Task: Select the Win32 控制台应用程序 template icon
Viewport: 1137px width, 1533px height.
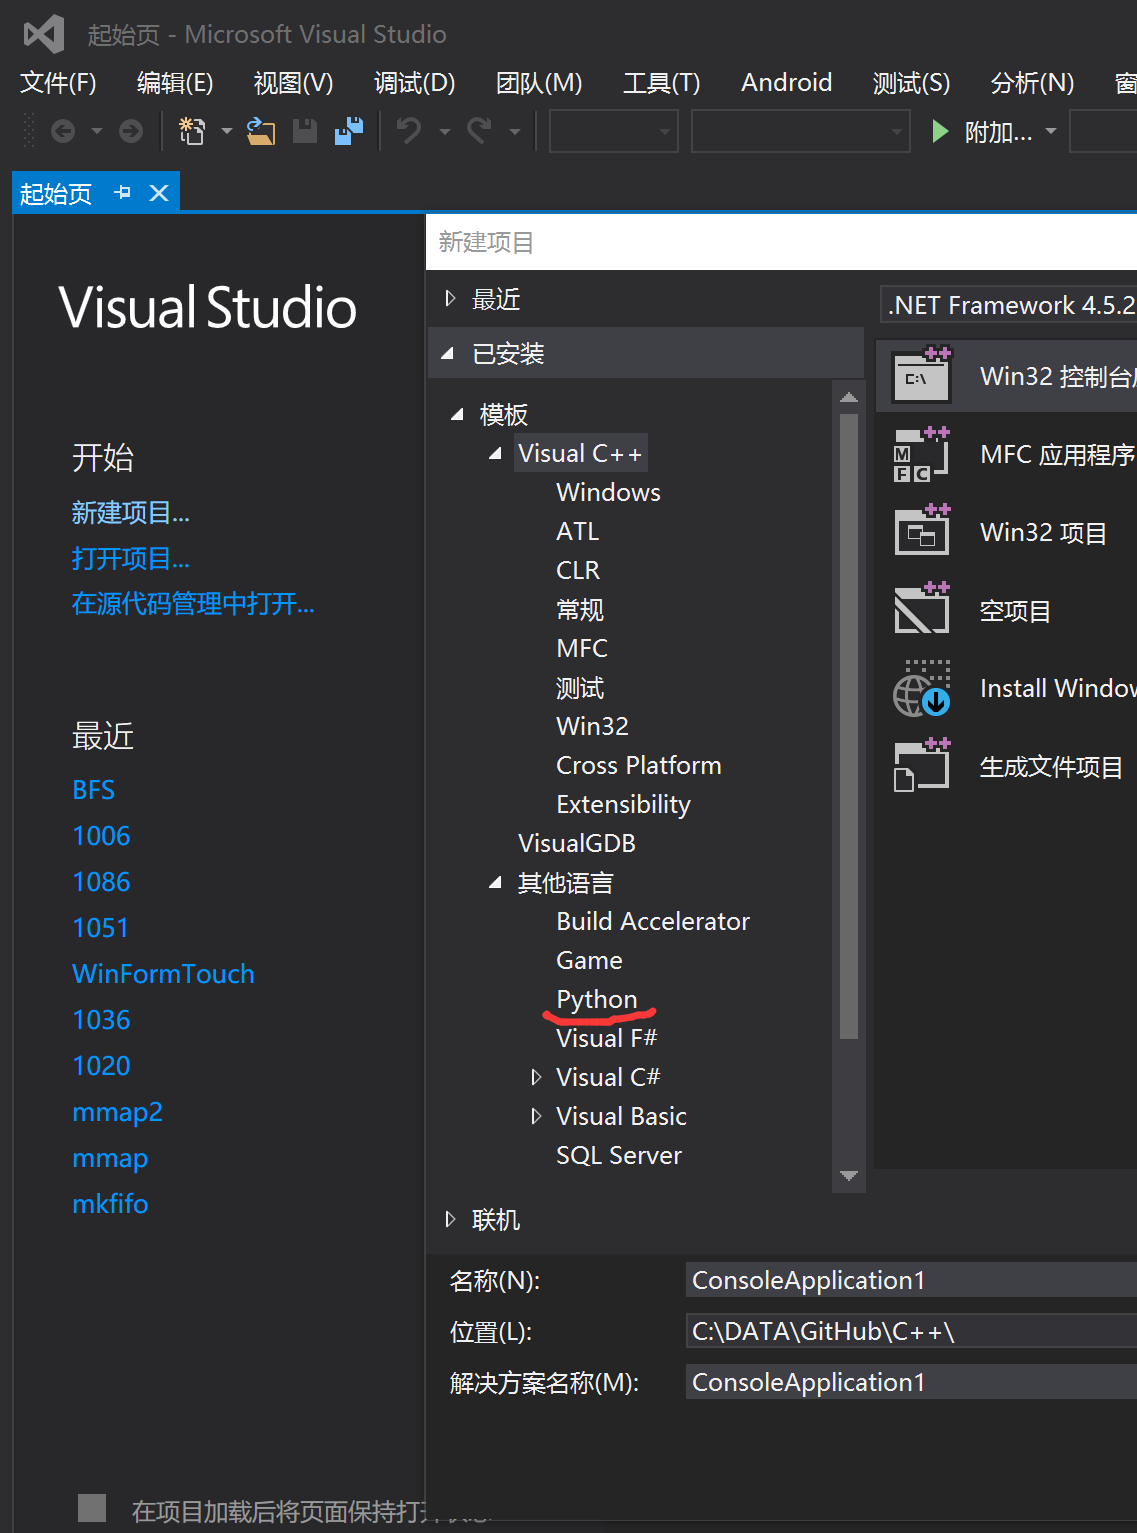Action: tap(920, 376)
